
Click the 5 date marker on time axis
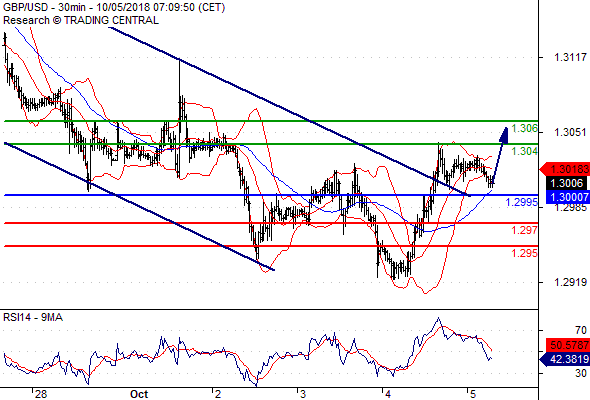click(473, 394)
